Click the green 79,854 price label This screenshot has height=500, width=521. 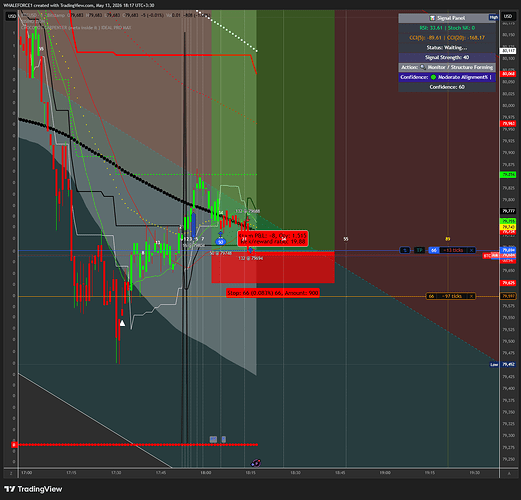[x=508, y=175]
